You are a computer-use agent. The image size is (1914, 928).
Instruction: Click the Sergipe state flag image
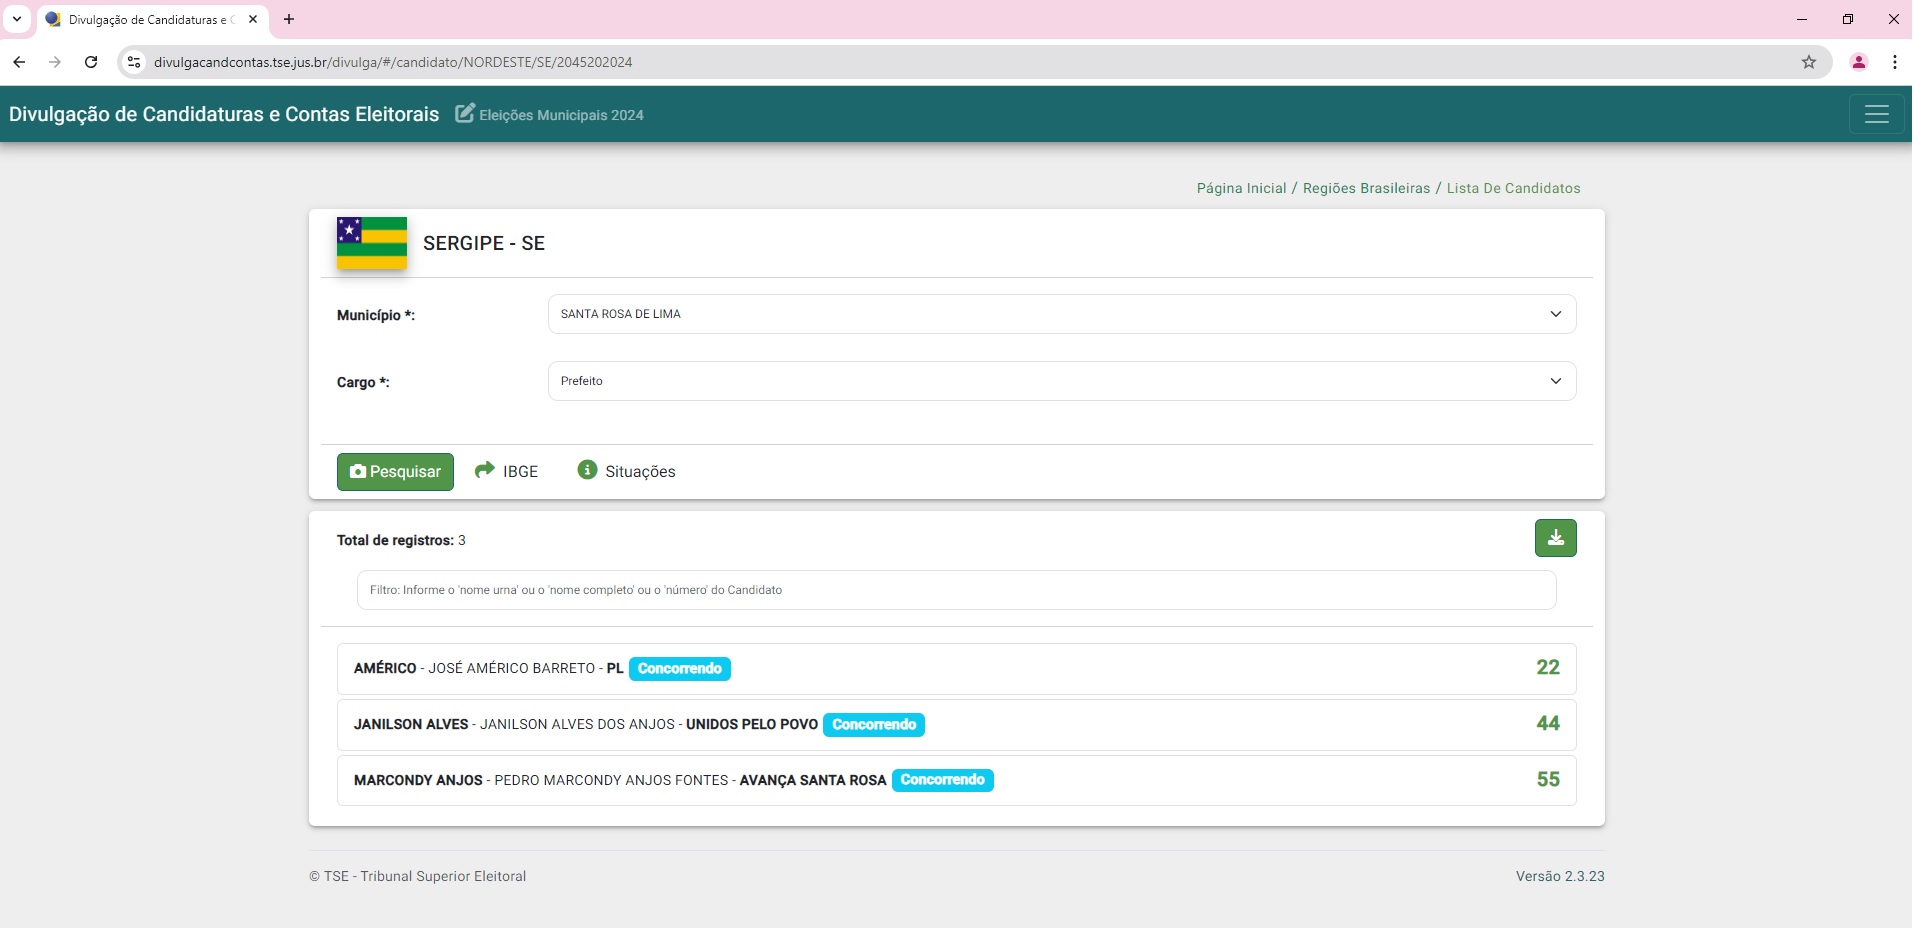click(372, 243)
